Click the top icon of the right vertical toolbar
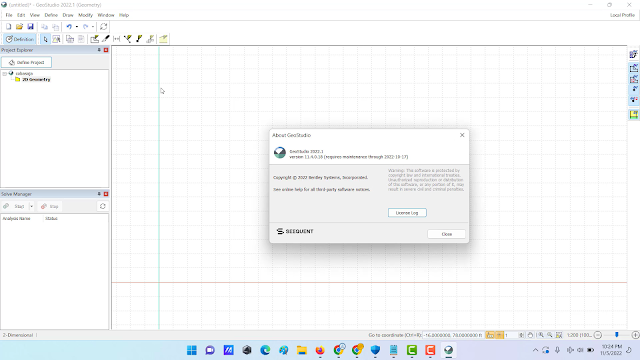Viewport: 640px width, 360px height. click(x=633, y=54)
